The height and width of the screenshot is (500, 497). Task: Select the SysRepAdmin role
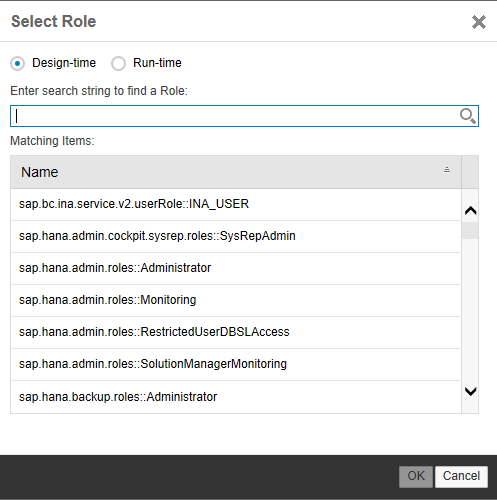(236, 236)
